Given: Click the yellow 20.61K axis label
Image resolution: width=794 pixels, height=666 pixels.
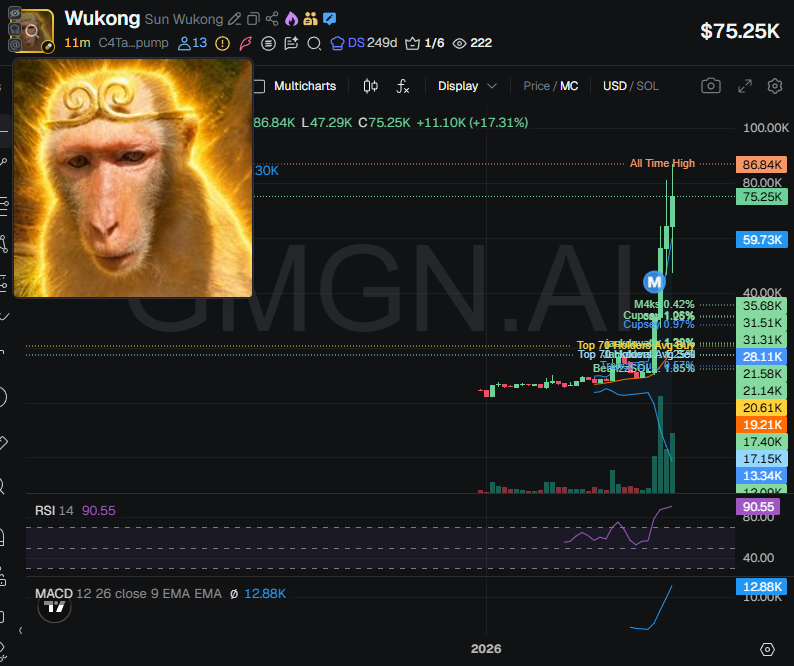Looking at the screenshot, I should [x=762, y=407].
